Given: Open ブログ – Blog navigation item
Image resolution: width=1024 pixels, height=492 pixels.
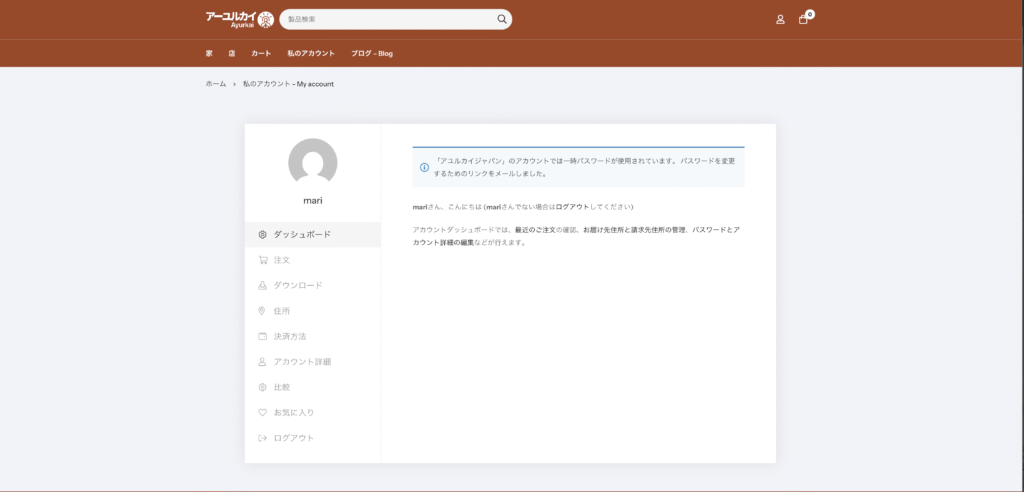Looking at the screenshot, I should click(x=372, y=53).
